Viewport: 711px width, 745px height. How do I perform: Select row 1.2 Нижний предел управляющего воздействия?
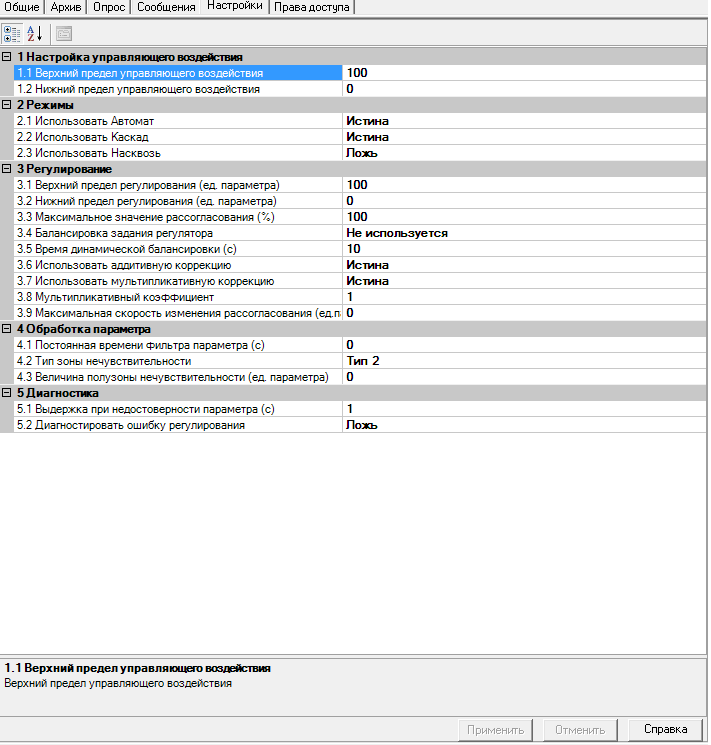tap(178, 89)
